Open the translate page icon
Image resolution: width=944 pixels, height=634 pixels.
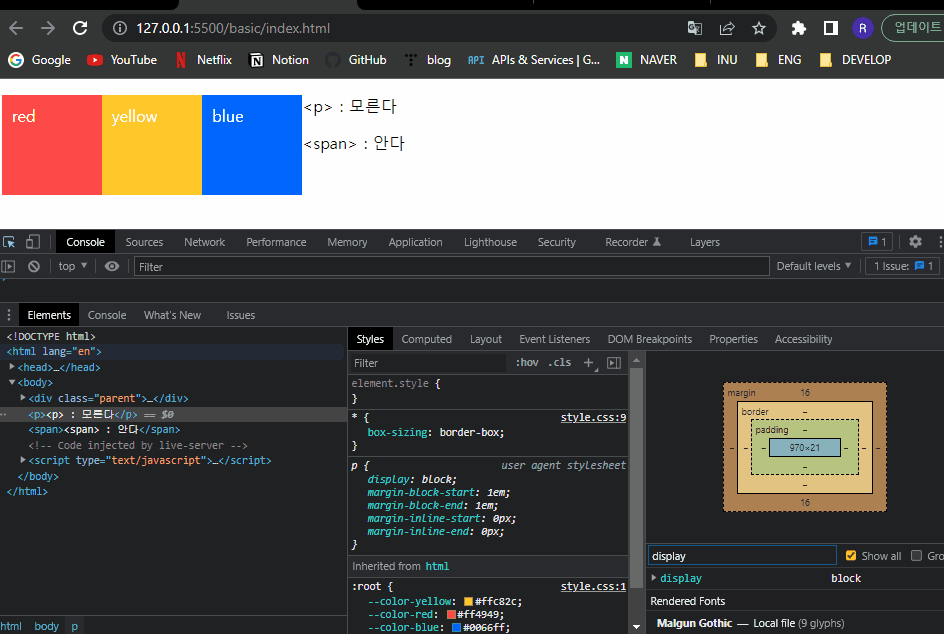point(695,28)
